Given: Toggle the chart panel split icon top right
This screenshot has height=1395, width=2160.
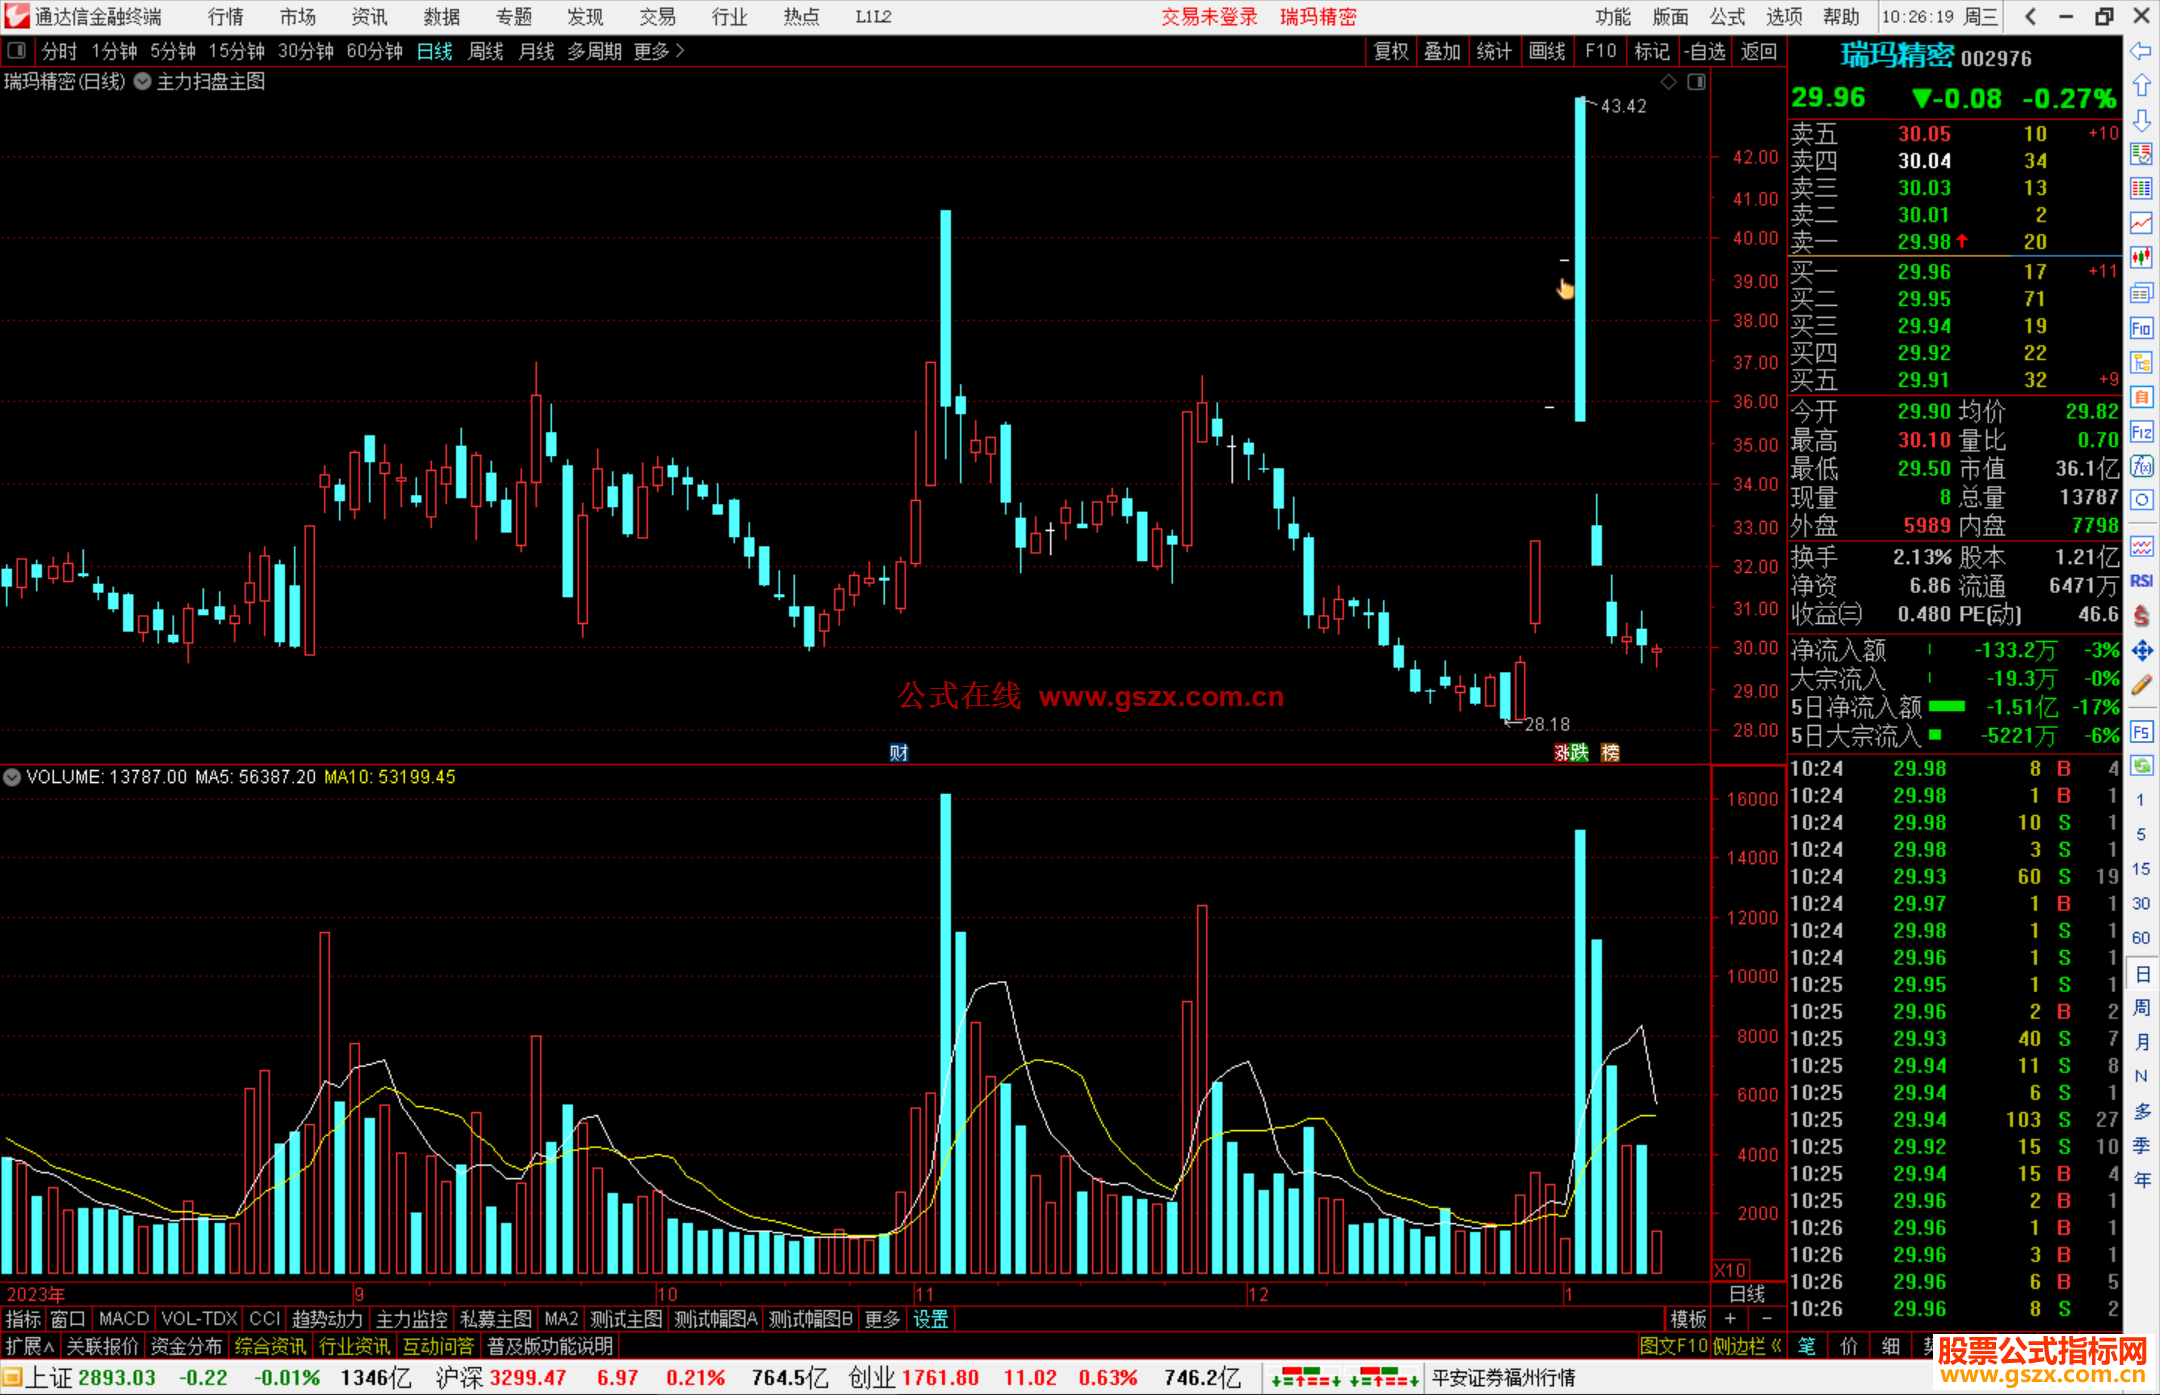Looking at the screenshot, I should 1697,82.
